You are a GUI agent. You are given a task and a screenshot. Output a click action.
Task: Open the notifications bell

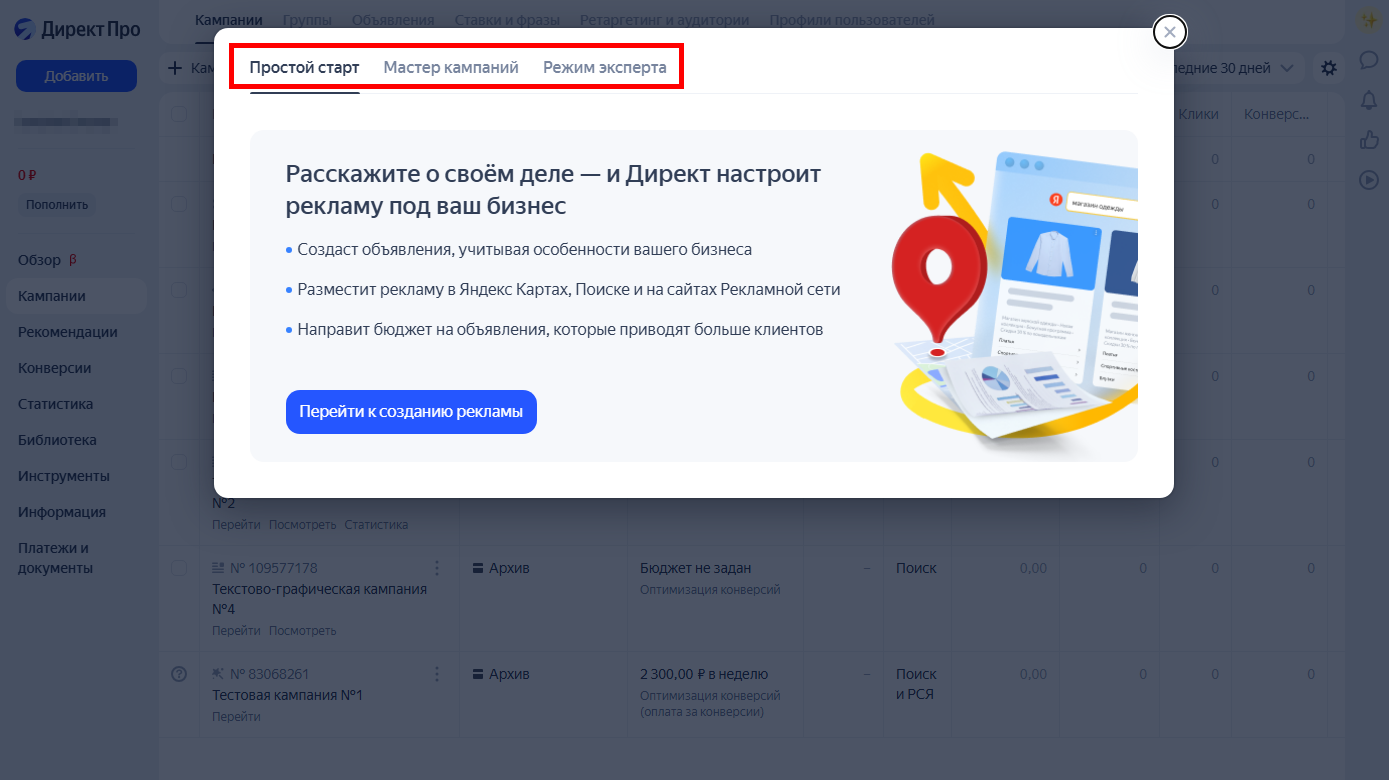pos(1368,100)
